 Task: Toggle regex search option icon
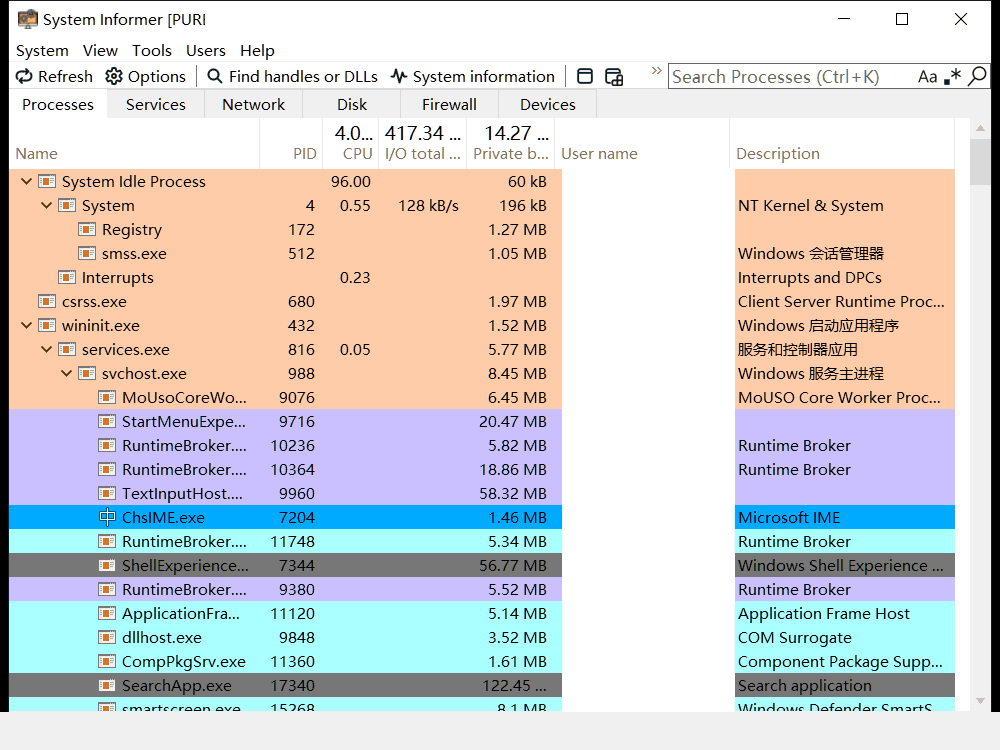(952, 77)
